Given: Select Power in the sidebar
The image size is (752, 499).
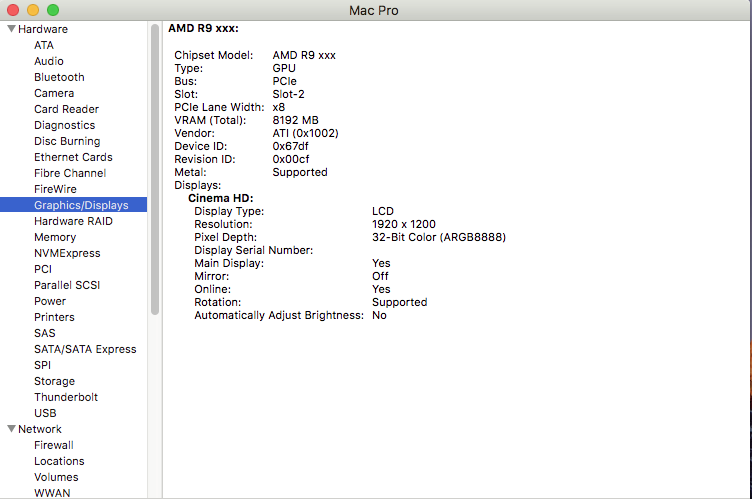Looking at the screenshot, I should tap(50, 301).
